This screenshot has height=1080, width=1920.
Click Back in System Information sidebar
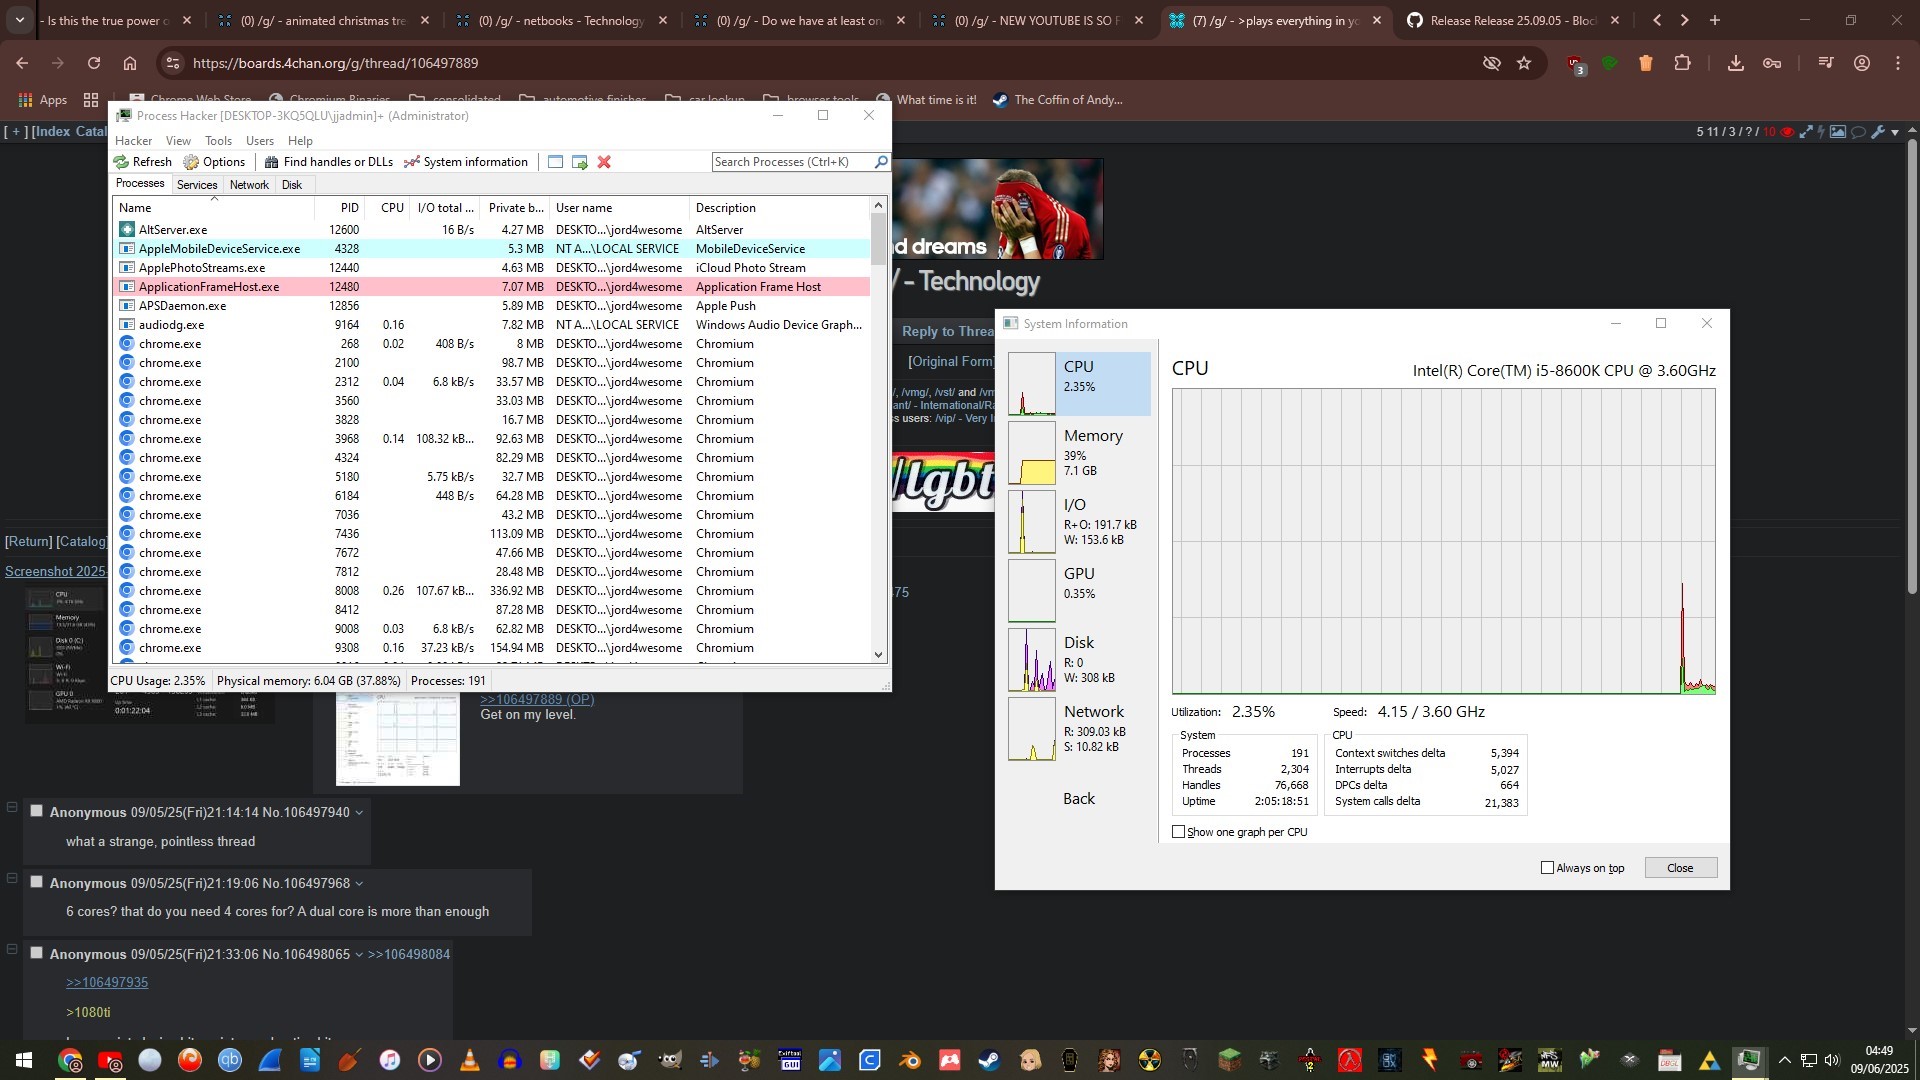pyautogui.click(x=1079, y=799)
